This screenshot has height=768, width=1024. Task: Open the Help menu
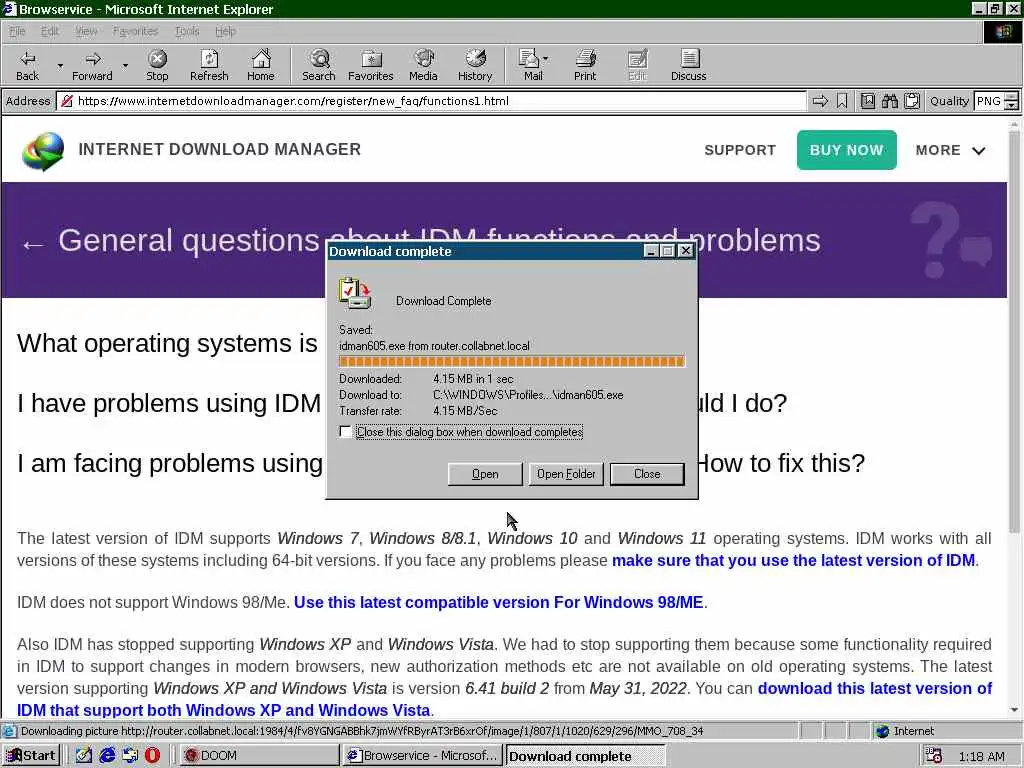click(x=225, y=31)
